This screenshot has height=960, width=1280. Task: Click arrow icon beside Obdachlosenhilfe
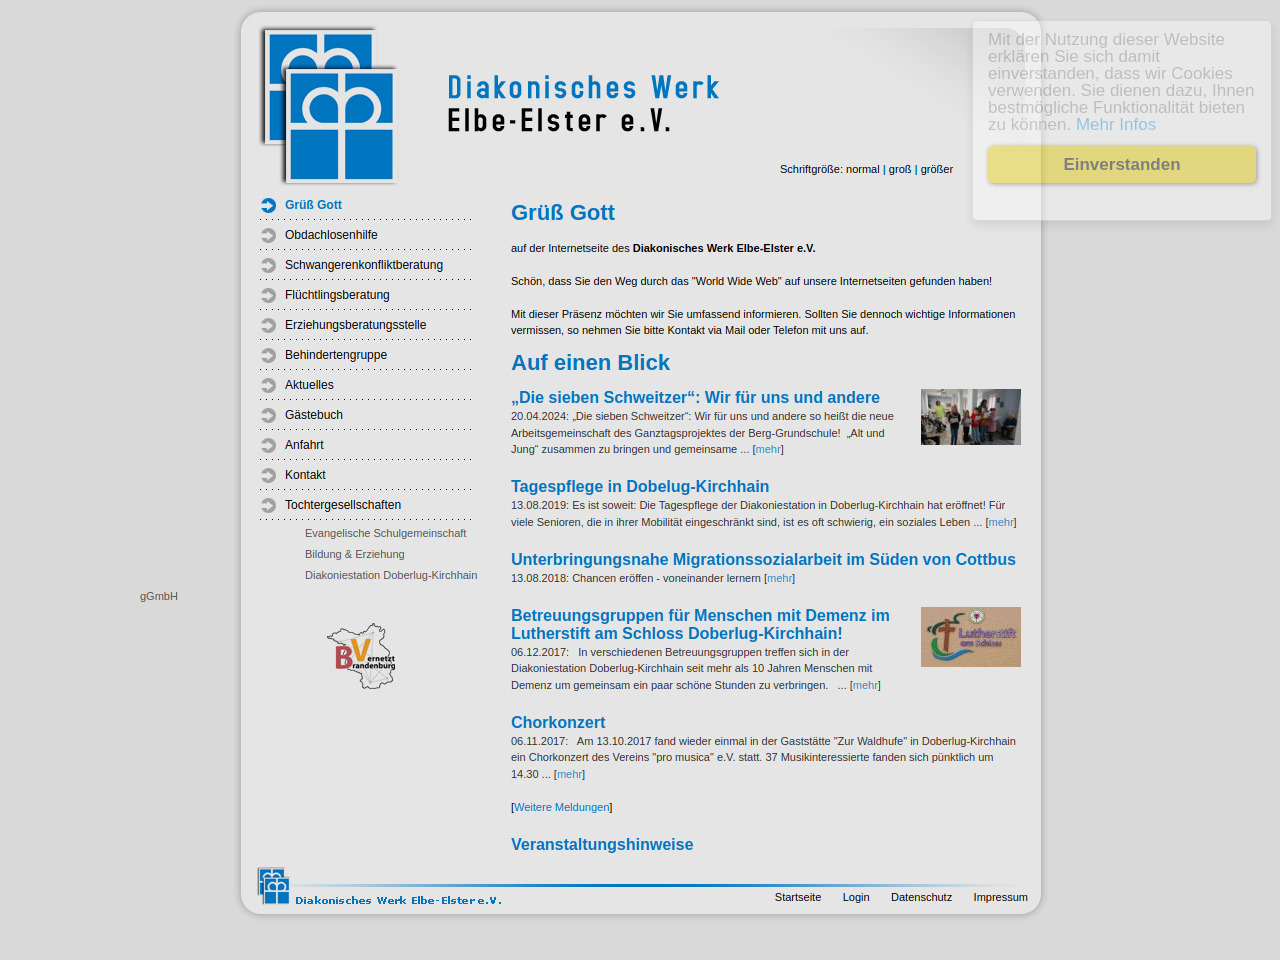click(x=268, y=236)
